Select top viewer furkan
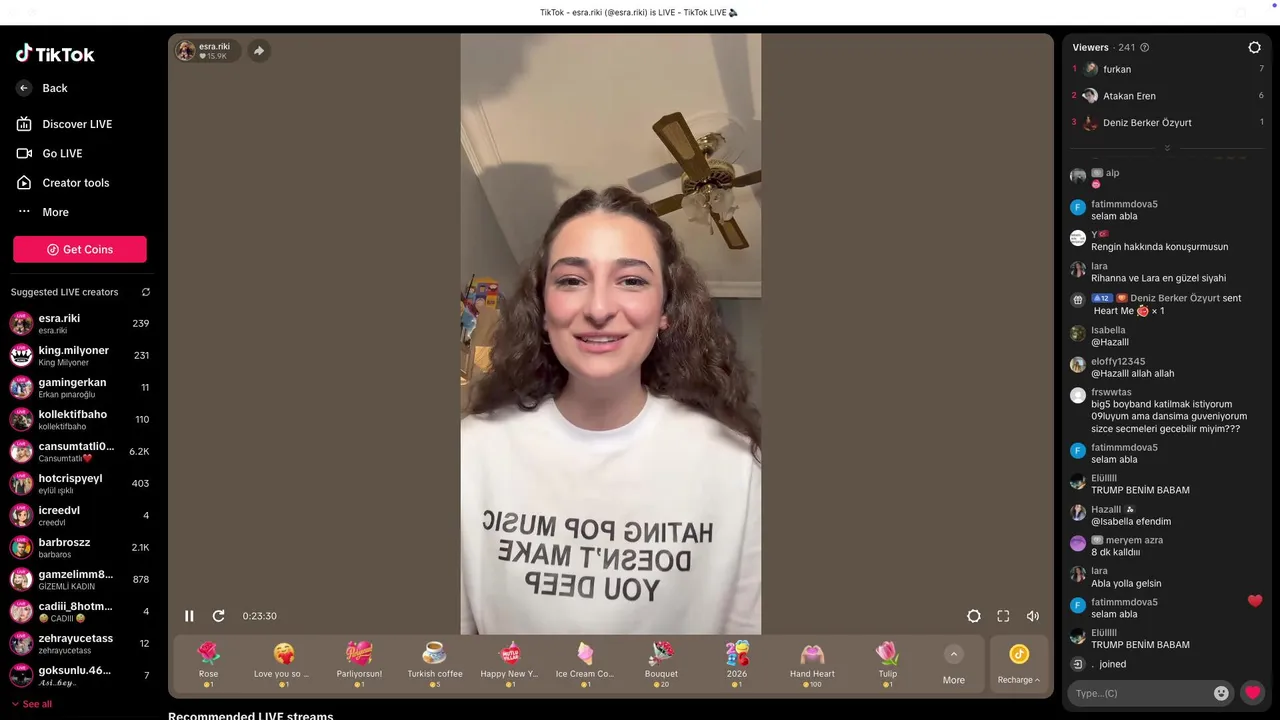This screenshot has height=720, width=1280. coord(1168,69)
